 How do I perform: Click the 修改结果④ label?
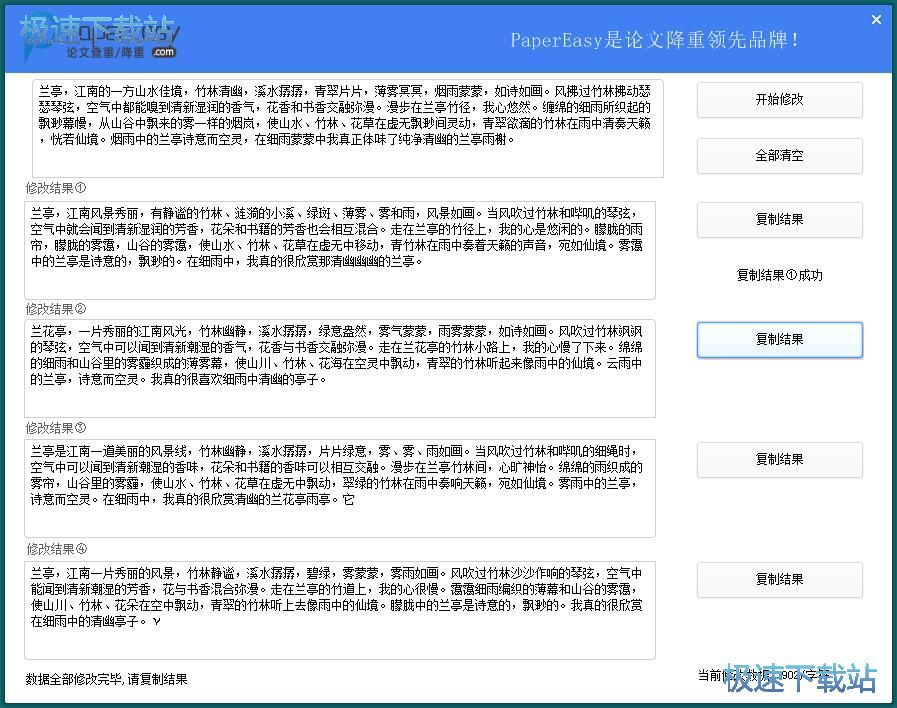coord(57,550)
